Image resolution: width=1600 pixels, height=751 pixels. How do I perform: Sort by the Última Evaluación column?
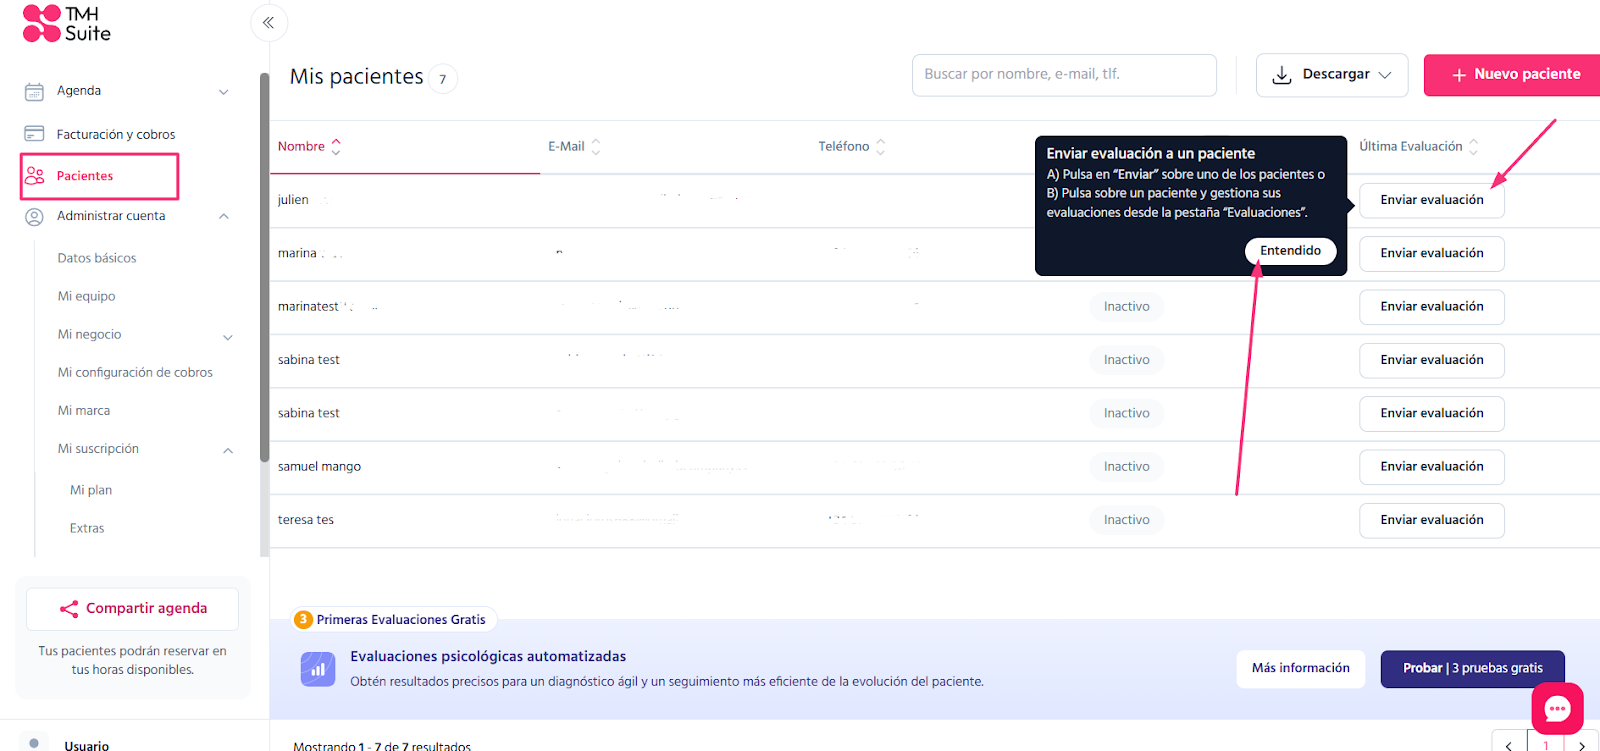pyautogui.click(x=1418, y=147)
